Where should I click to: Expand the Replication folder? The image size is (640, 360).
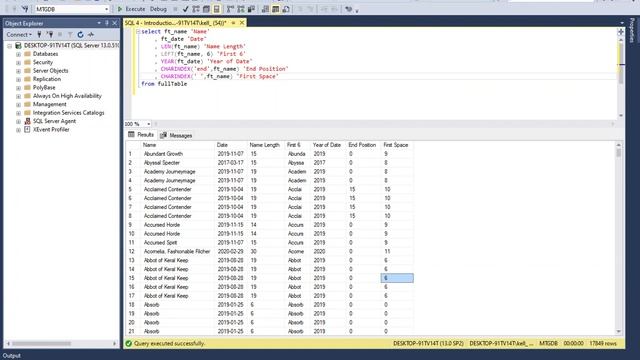click(18, 79)
